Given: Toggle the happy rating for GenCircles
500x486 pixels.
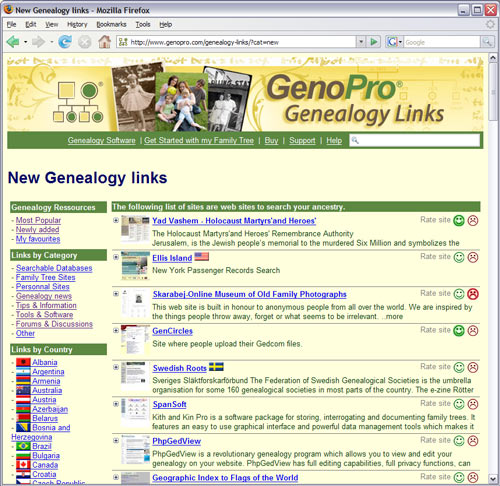Looking at the screenshot, I should click(x=459, y=331).
